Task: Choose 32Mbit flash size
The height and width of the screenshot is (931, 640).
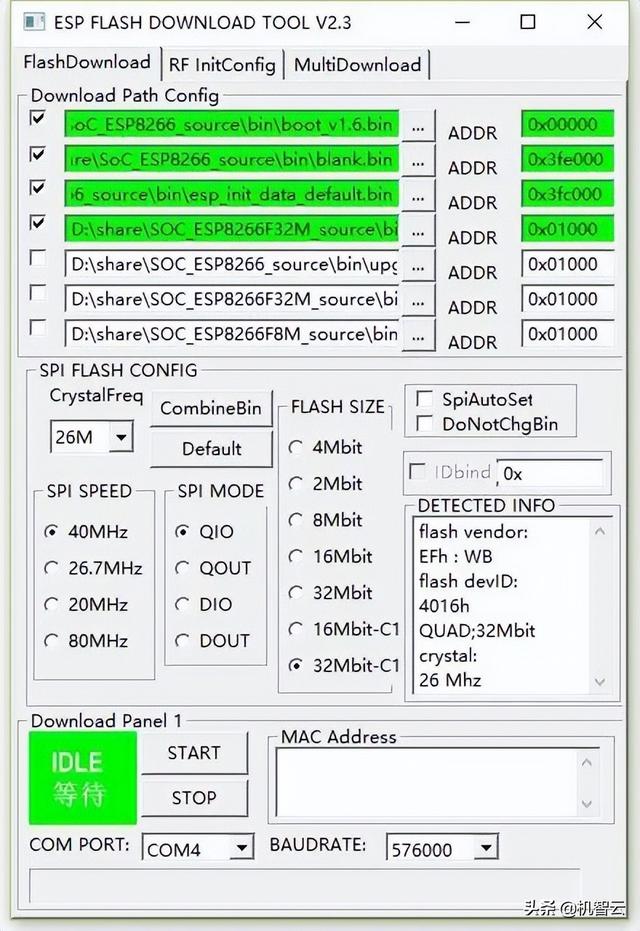Action: tap(331, 593)
